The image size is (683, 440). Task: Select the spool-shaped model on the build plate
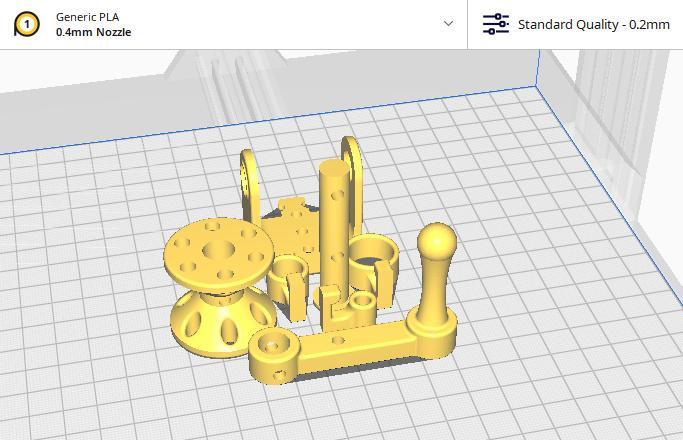[220, 288]
